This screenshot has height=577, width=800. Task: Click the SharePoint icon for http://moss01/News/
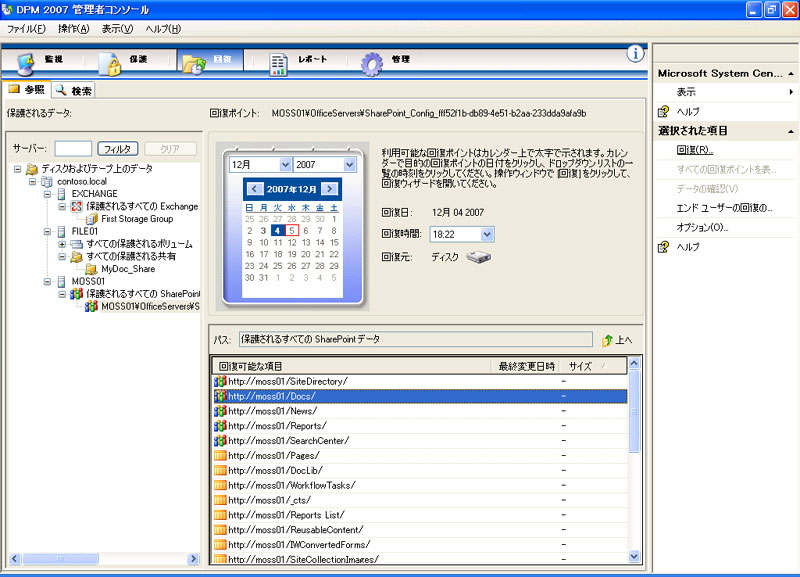click(220, 411)
